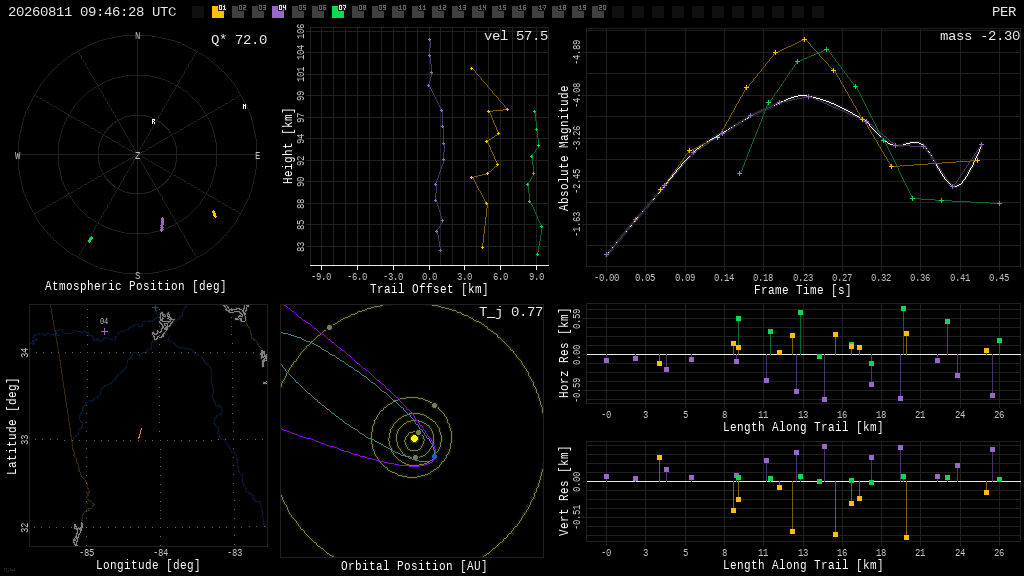The image size is (1024, 576).
Task: Click the purple meteor track on polar plot
Action: [x=162, y=225]
